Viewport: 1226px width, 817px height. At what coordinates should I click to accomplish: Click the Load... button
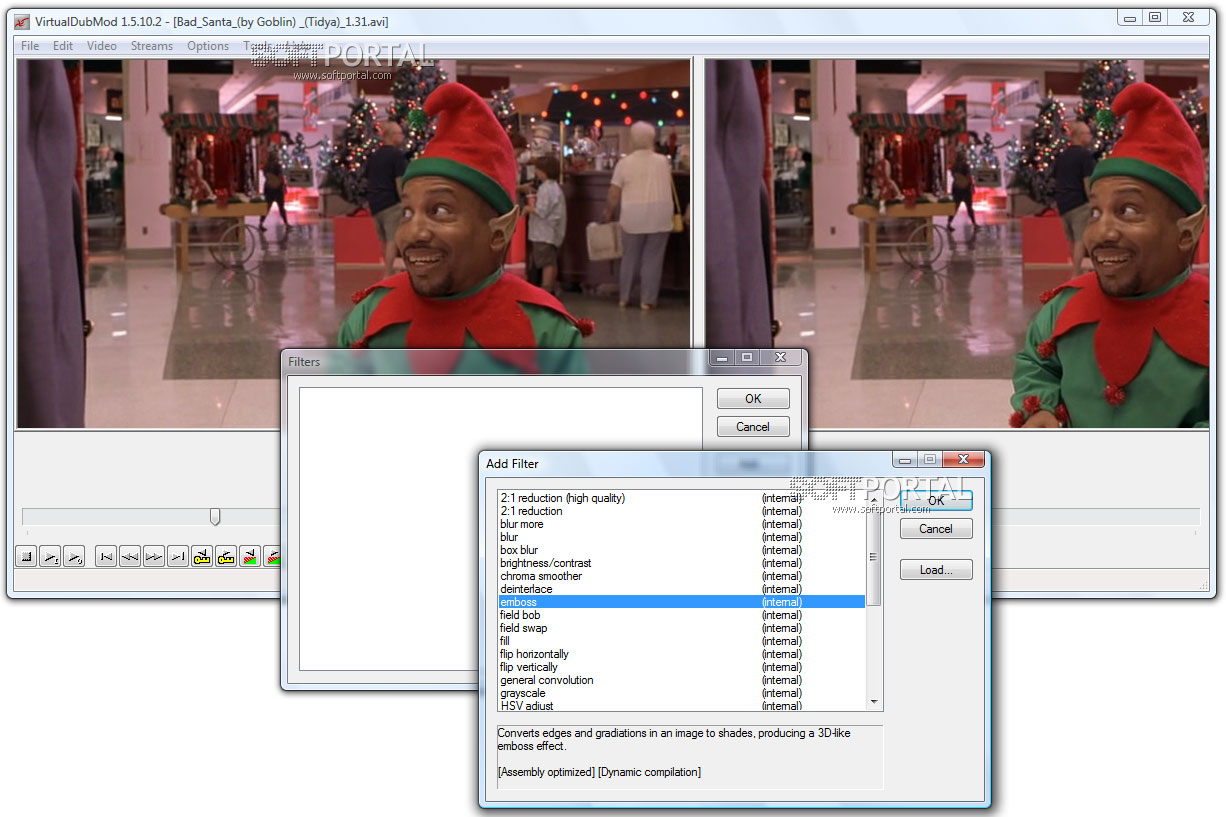[x=936, y=569]
